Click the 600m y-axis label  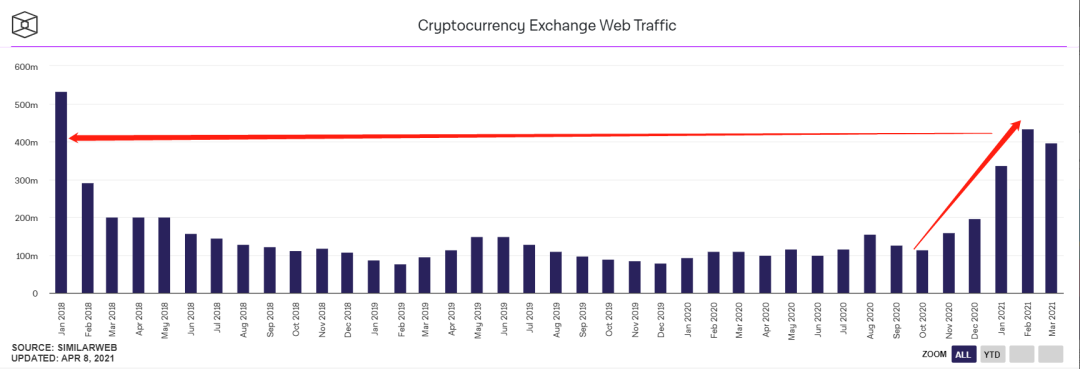tap(25, 67)
